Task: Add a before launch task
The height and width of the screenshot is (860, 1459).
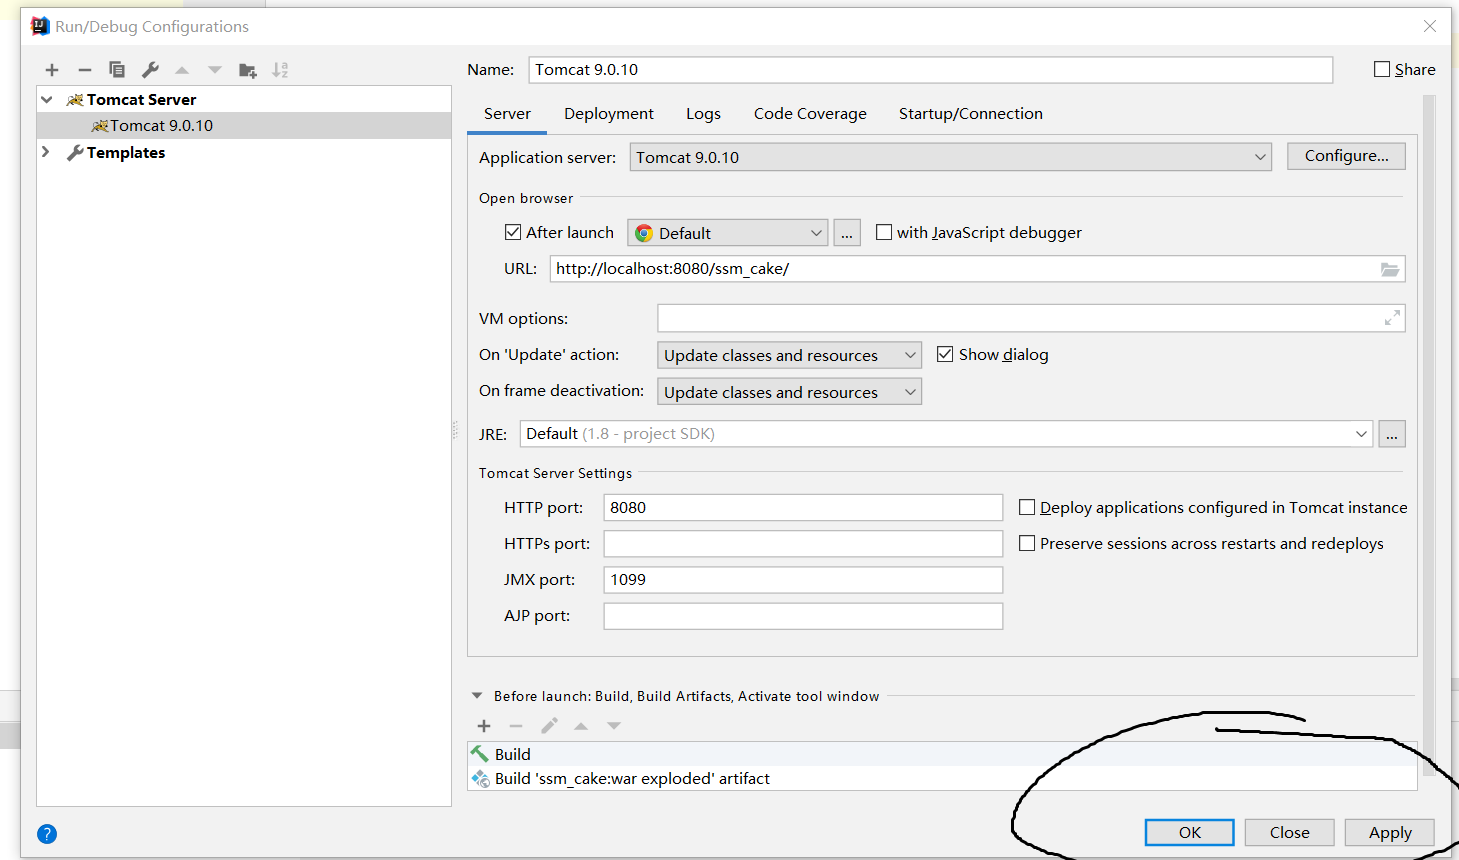Action: coord(484,726)
